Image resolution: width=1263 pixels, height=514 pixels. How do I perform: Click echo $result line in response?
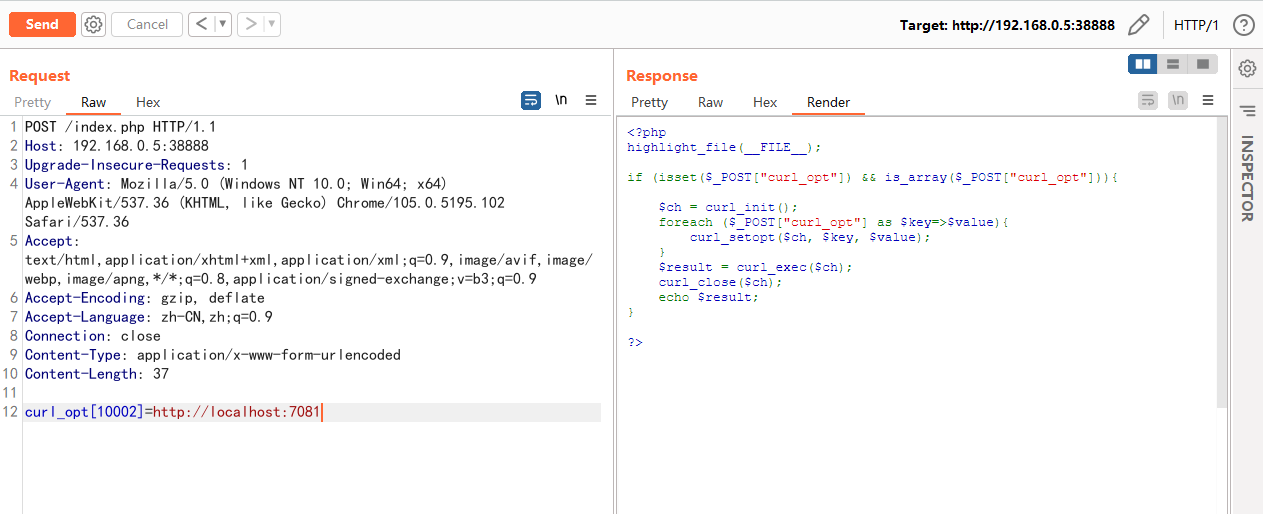pyautogui.click(x=708, y=297)
